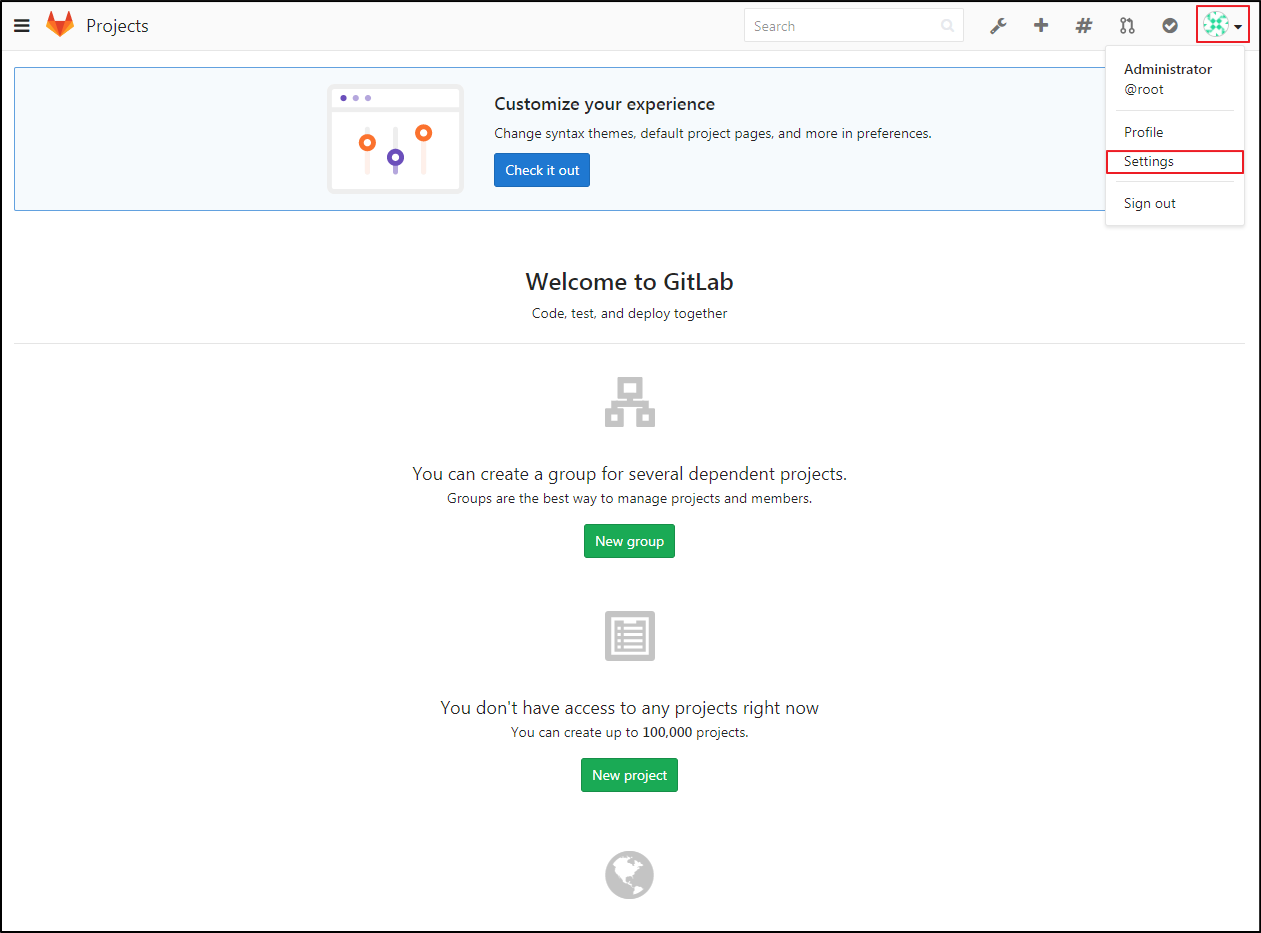
Task: Click the Welcome to GitLab heading
Action: (629, 282)
